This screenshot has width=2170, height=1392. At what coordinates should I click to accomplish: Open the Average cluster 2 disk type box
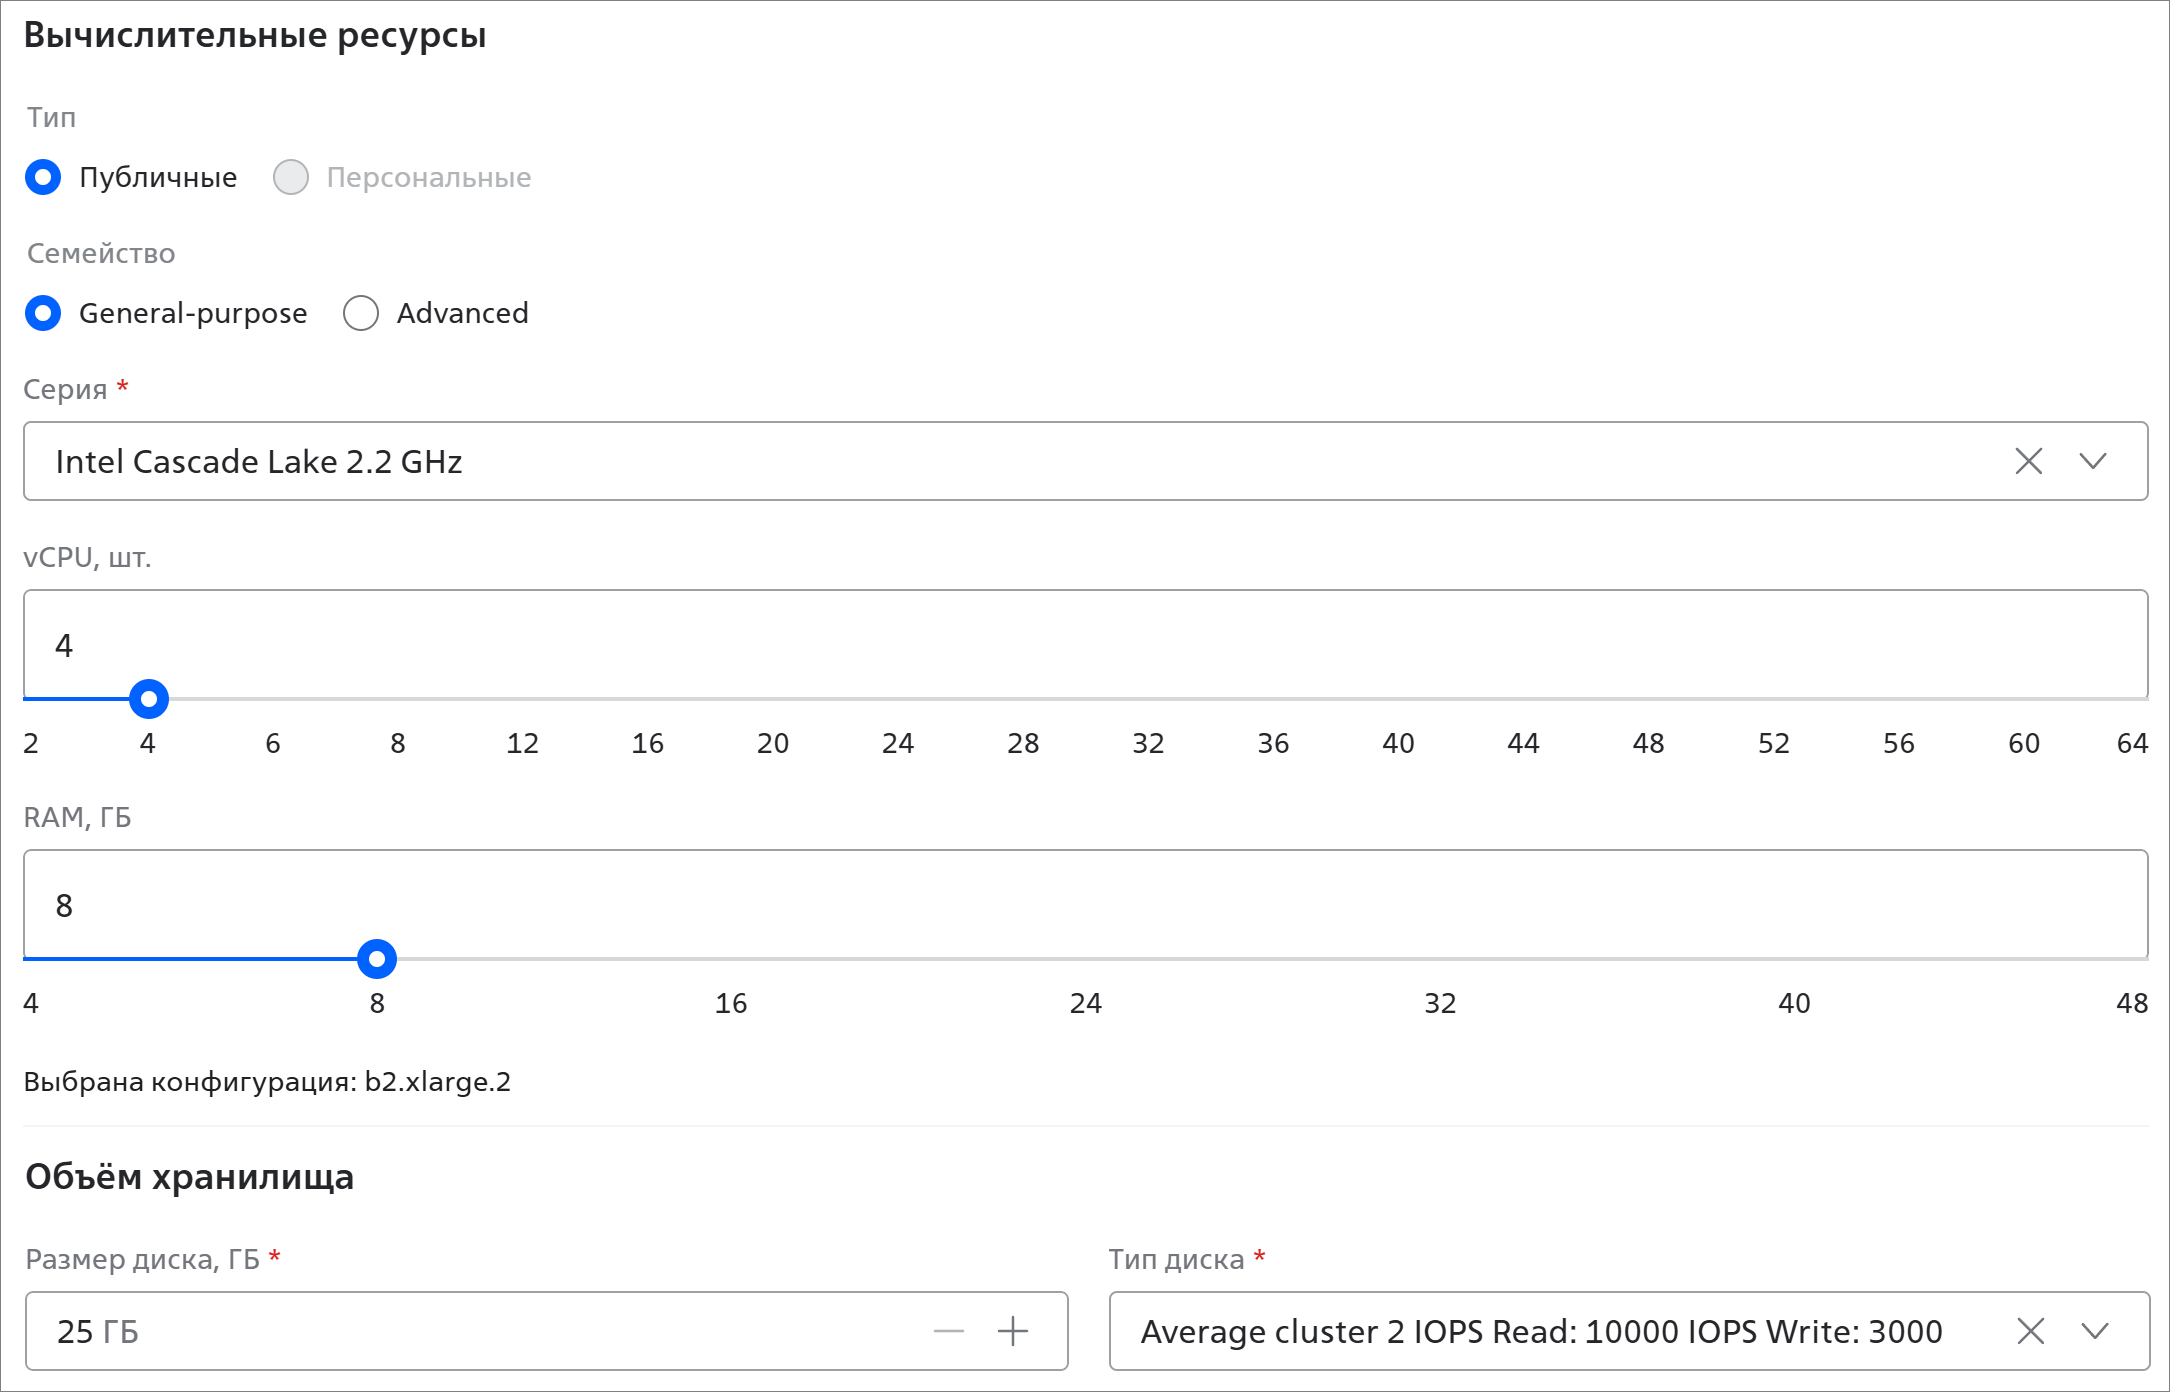[x=1629, y=1331]
